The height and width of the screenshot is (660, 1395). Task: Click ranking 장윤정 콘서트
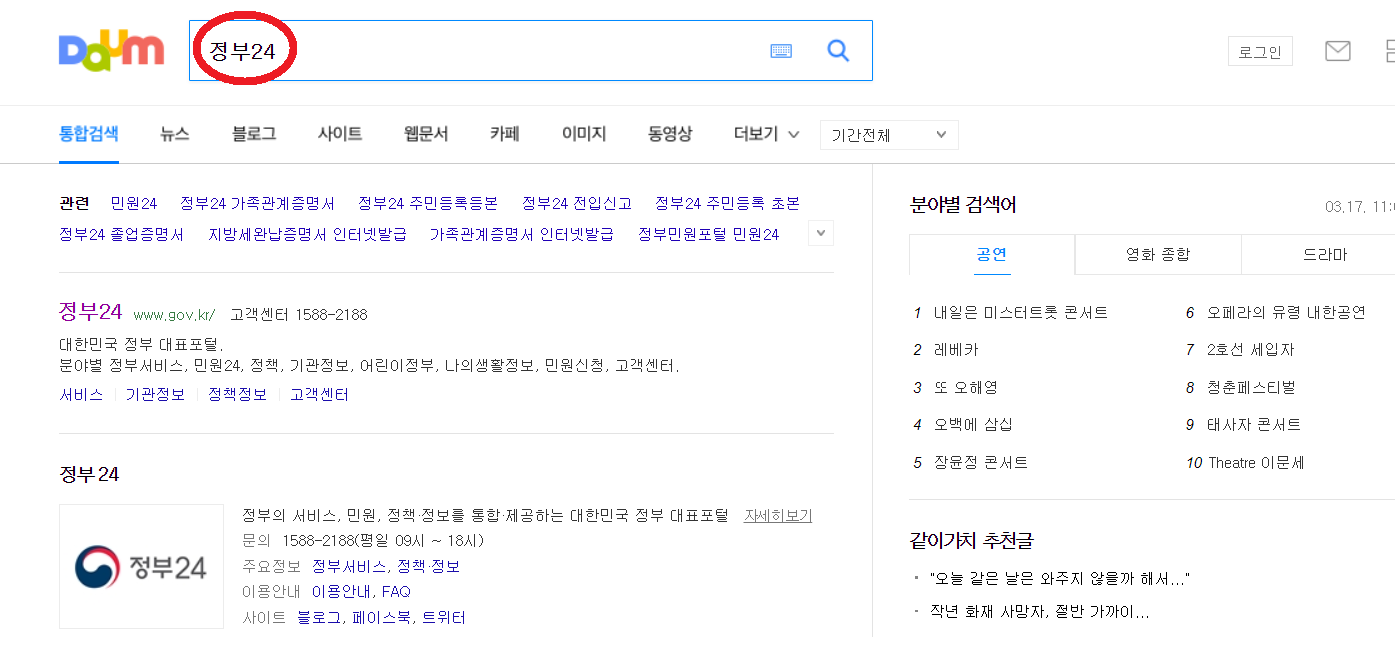point(980,462)
